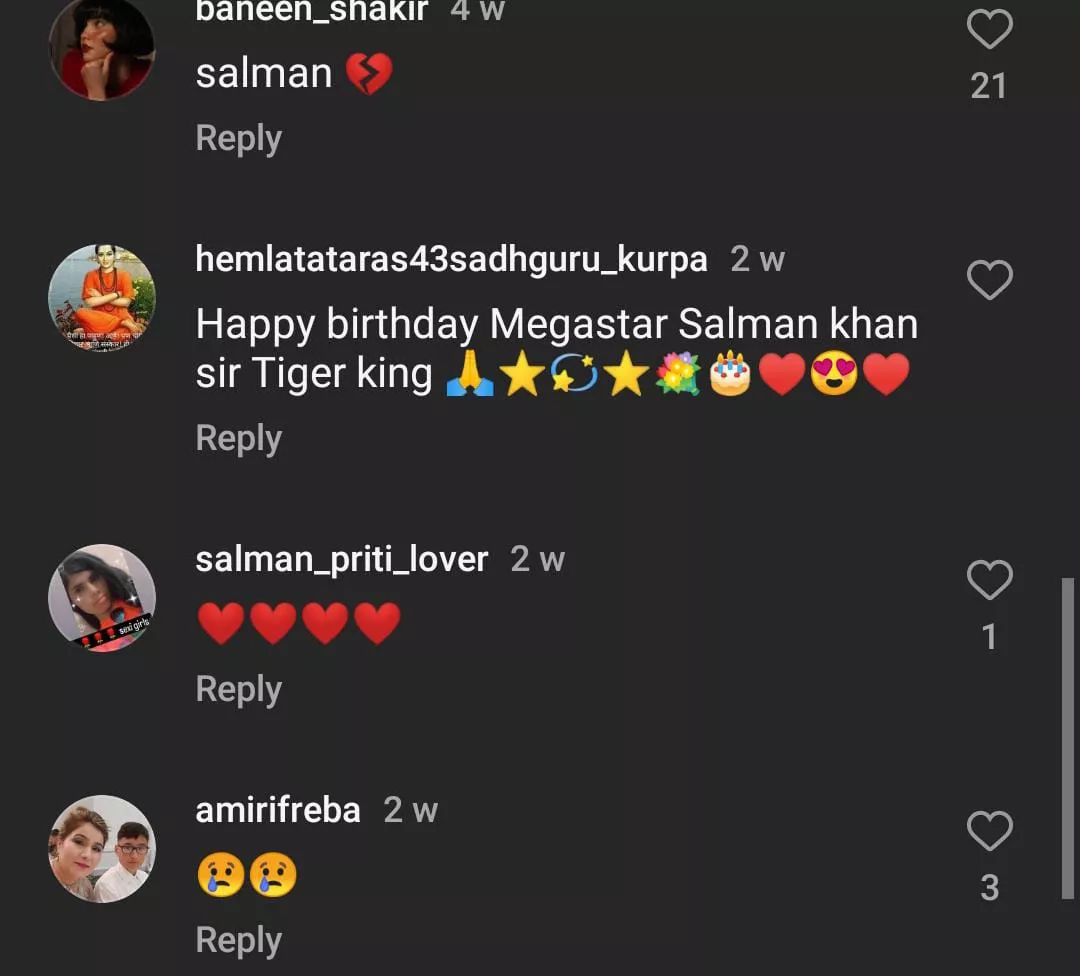Open baneen_shakir username link
Image resolution: width=1080 pixels, height=976 pixels.
[311, 12]
